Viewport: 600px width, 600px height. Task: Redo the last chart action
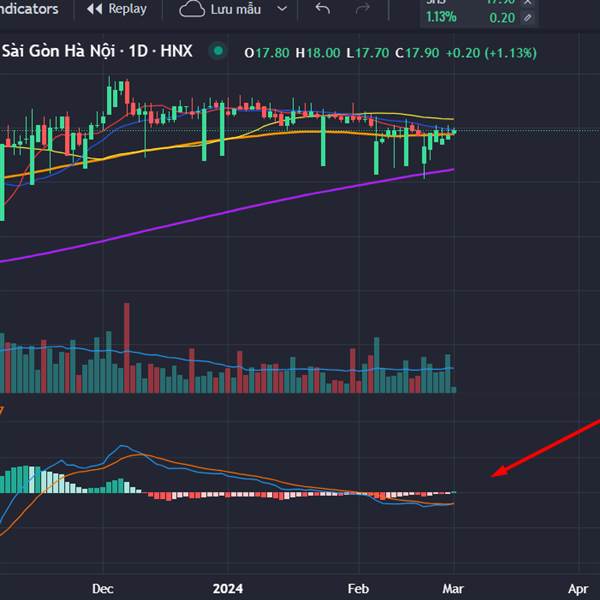point(362,8)
